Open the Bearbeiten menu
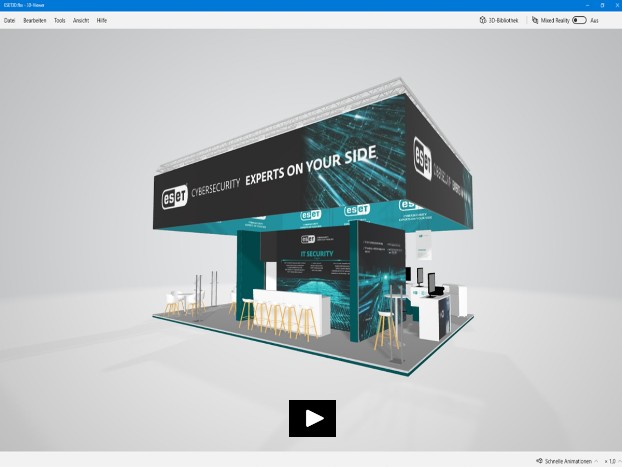 [x=35, y=20]
